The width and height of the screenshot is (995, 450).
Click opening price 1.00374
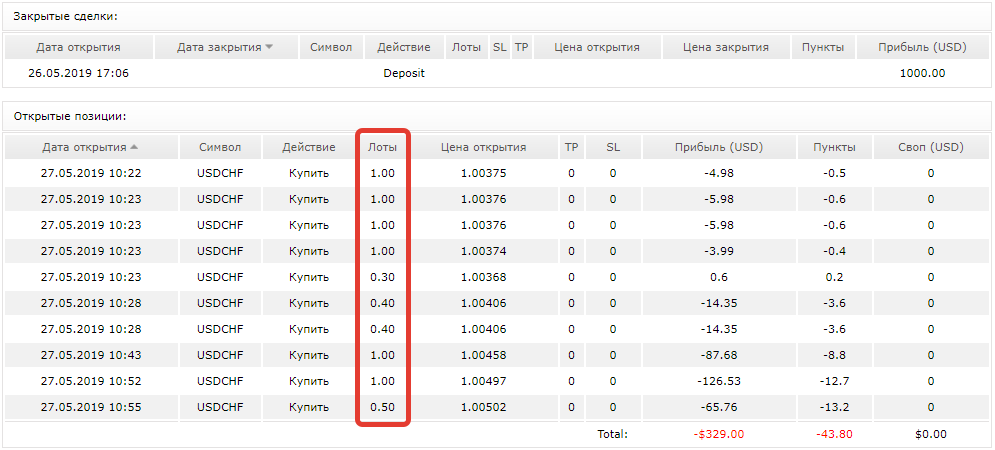tap(484, 251)
